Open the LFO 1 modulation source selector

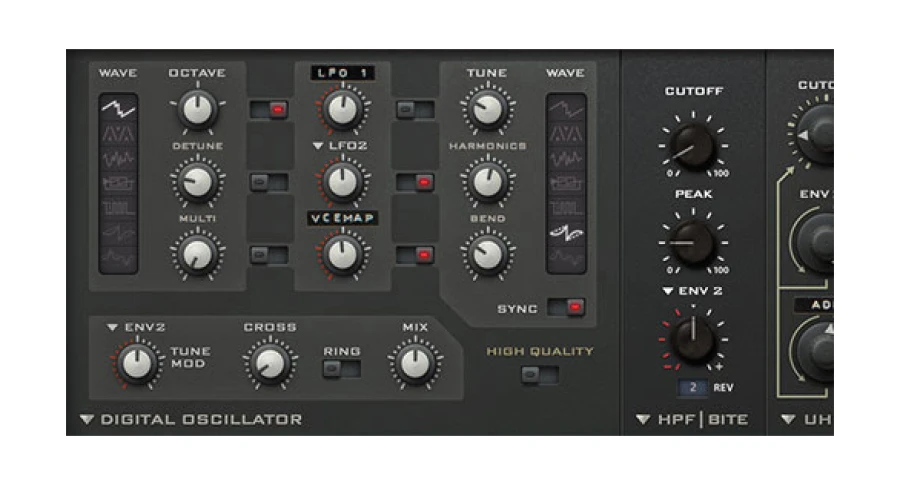(343, 73)
